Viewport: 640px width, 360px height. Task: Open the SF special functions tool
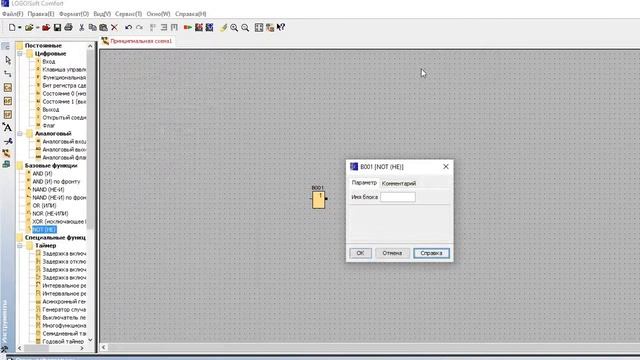[7, 114]
